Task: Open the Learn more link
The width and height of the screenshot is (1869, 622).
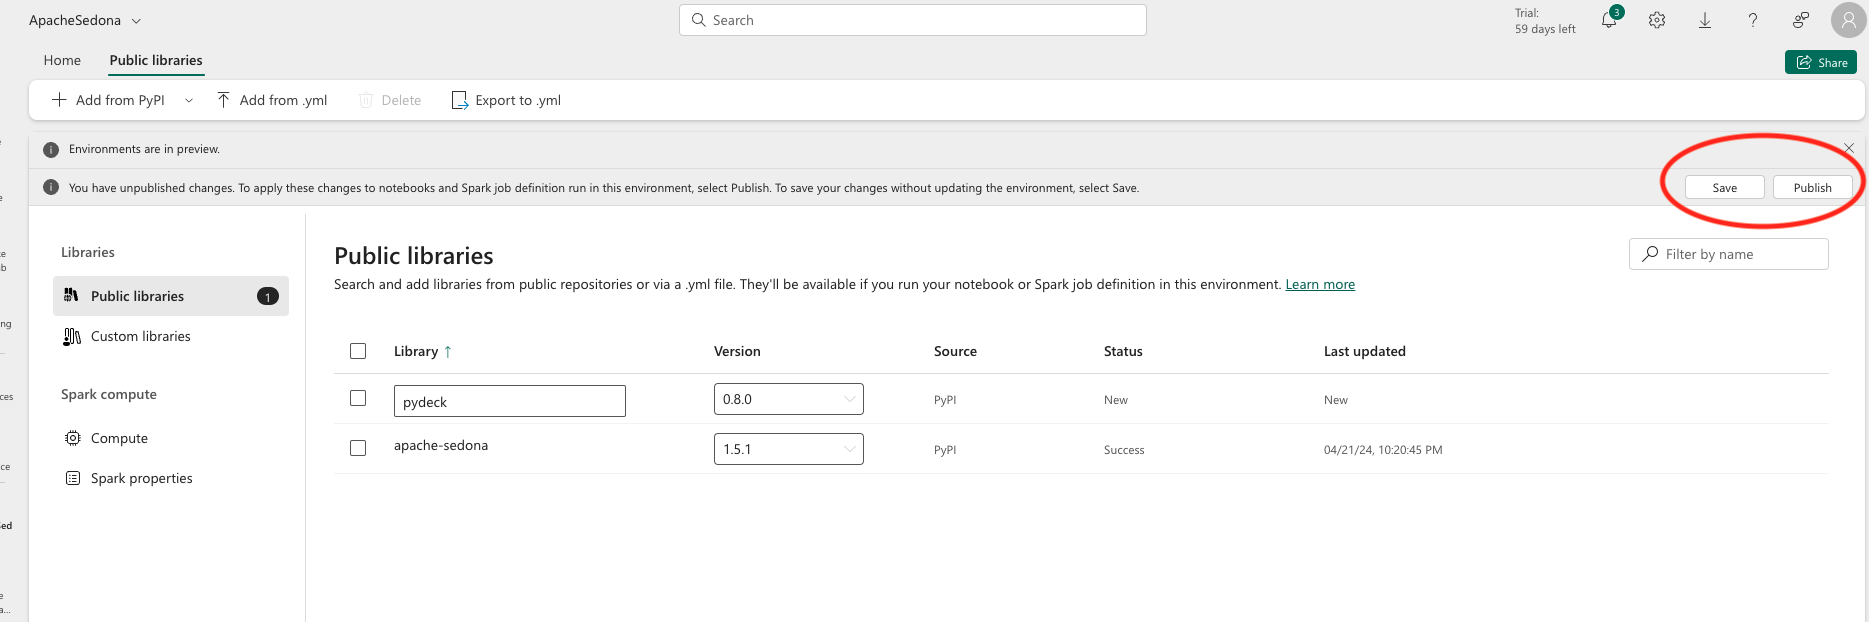Action: pyautogui.click(x=1320, y=285)
